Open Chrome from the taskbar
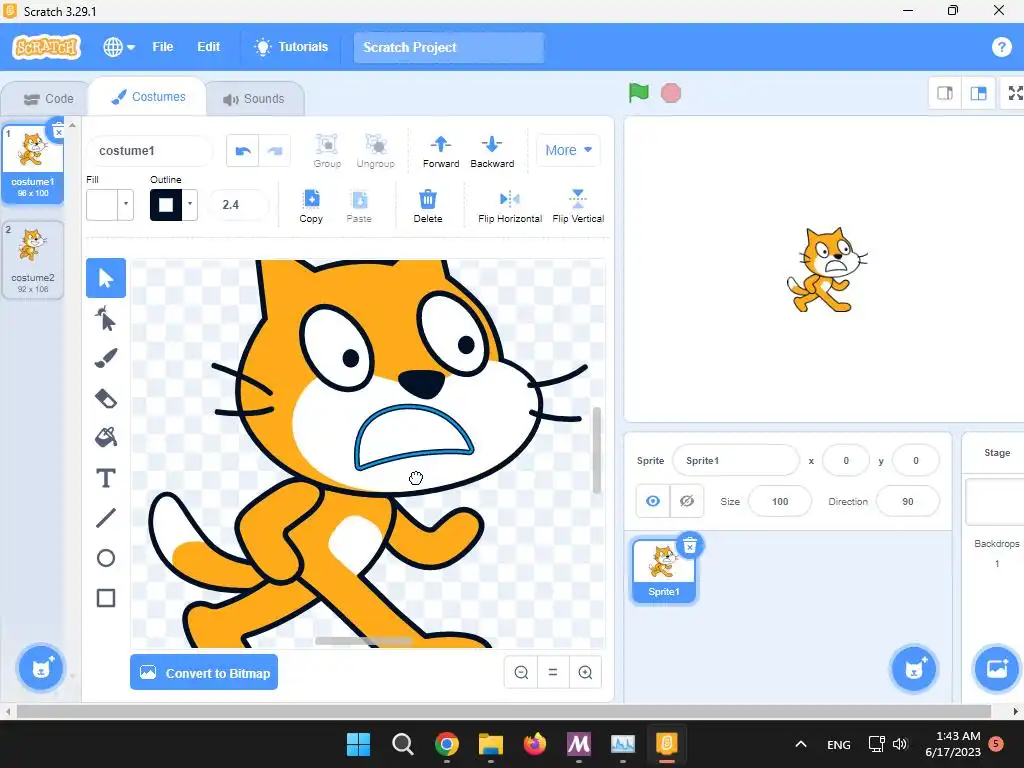Image resolution: width=1024 pixels, height=768 pixels. (447, 744)
